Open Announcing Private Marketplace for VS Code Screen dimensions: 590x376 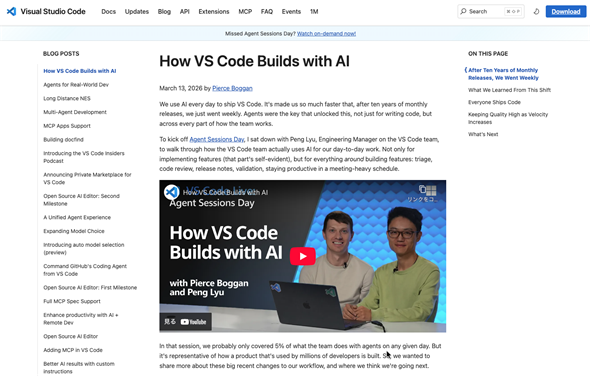tap(87, 178)
